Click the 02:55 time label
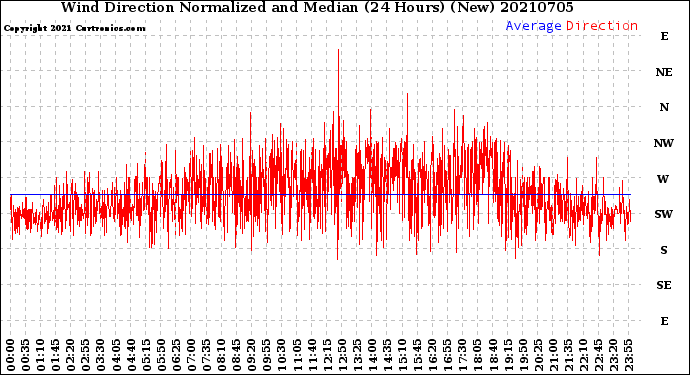The height and width of the screenshot is (375, 690). click(86, 355)
